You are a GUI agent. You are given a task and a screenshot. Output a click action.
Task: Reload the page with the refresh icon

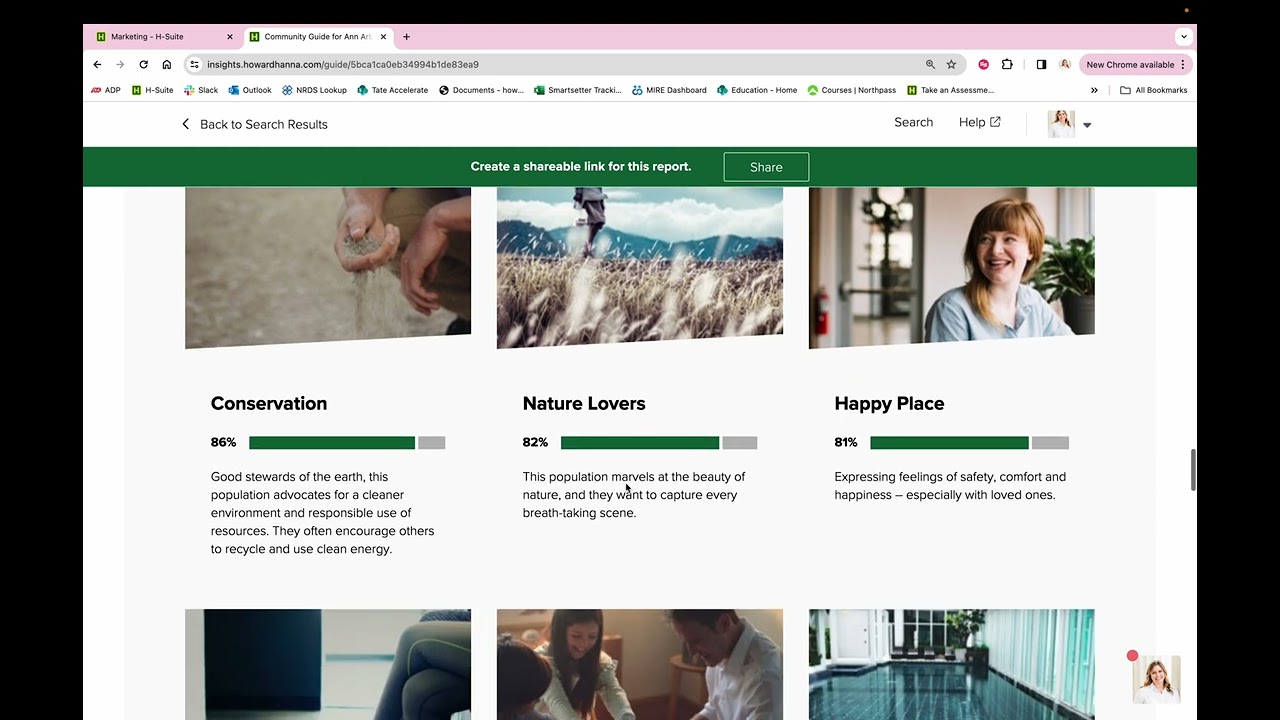(x=143, y=64)
